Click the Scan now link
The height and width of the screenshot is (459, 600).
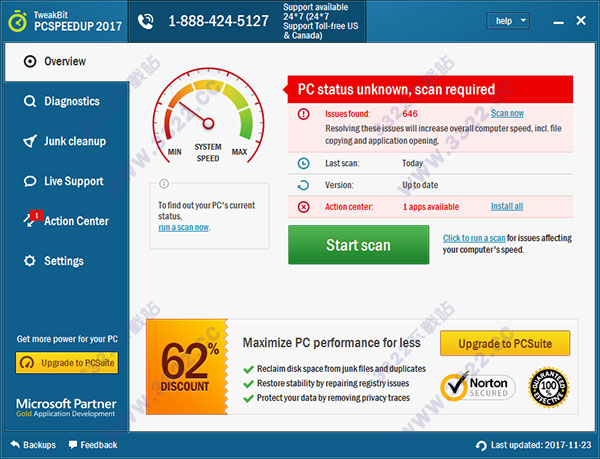pyautogui.click(x=507, y=113)
